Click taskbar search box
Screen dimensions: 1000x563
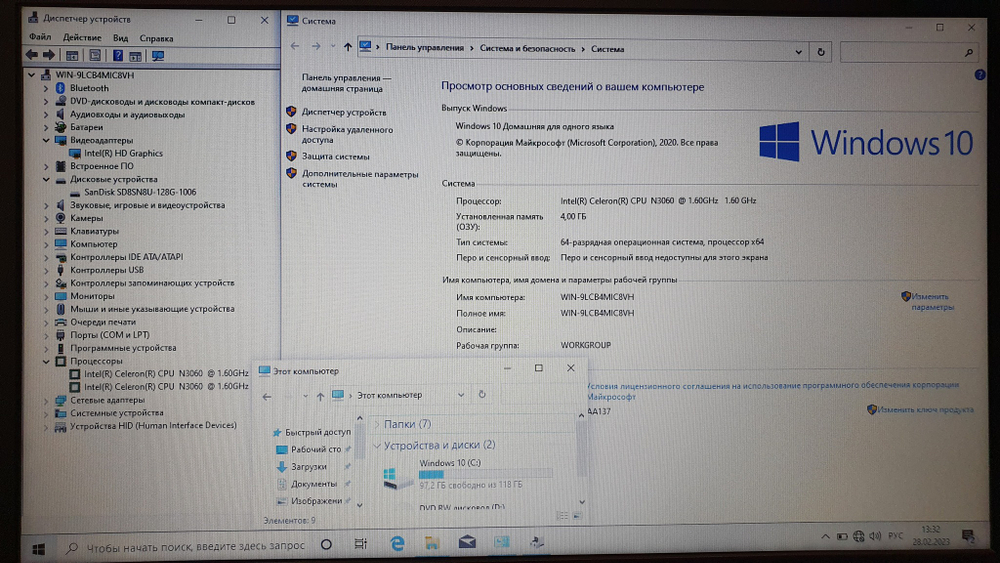click(188, 546)
